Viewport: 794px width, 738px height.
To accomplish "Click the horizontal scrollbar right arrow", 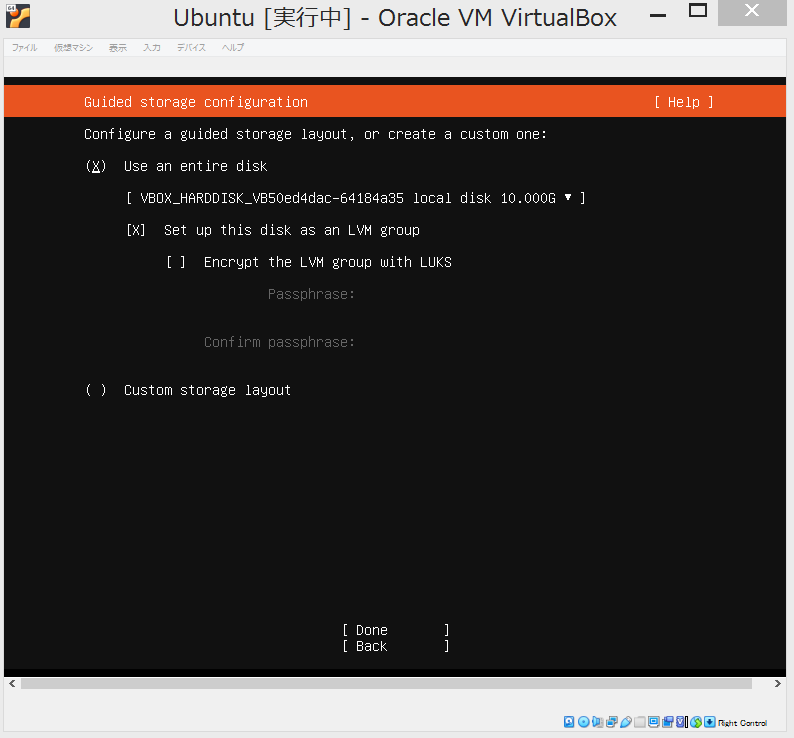I will point(778,684).
